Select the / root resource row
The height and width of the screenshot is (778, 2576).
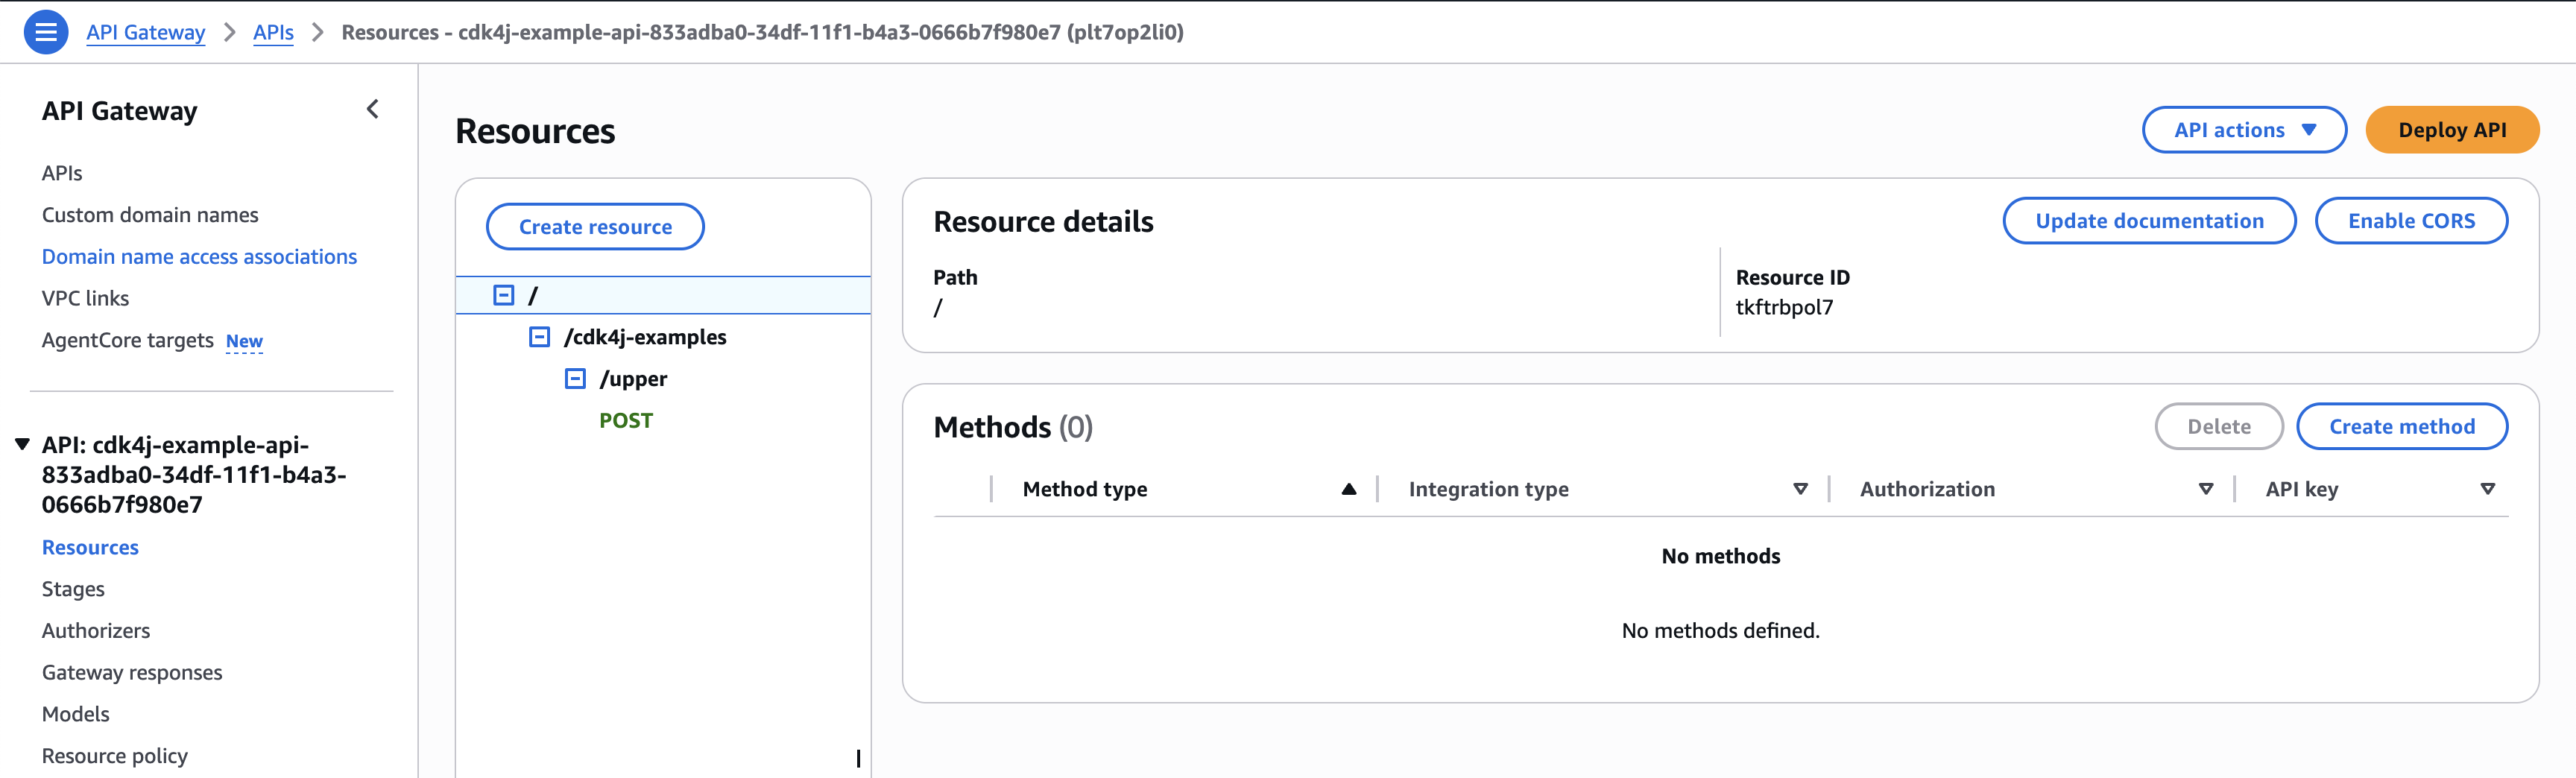pos(663,295)
